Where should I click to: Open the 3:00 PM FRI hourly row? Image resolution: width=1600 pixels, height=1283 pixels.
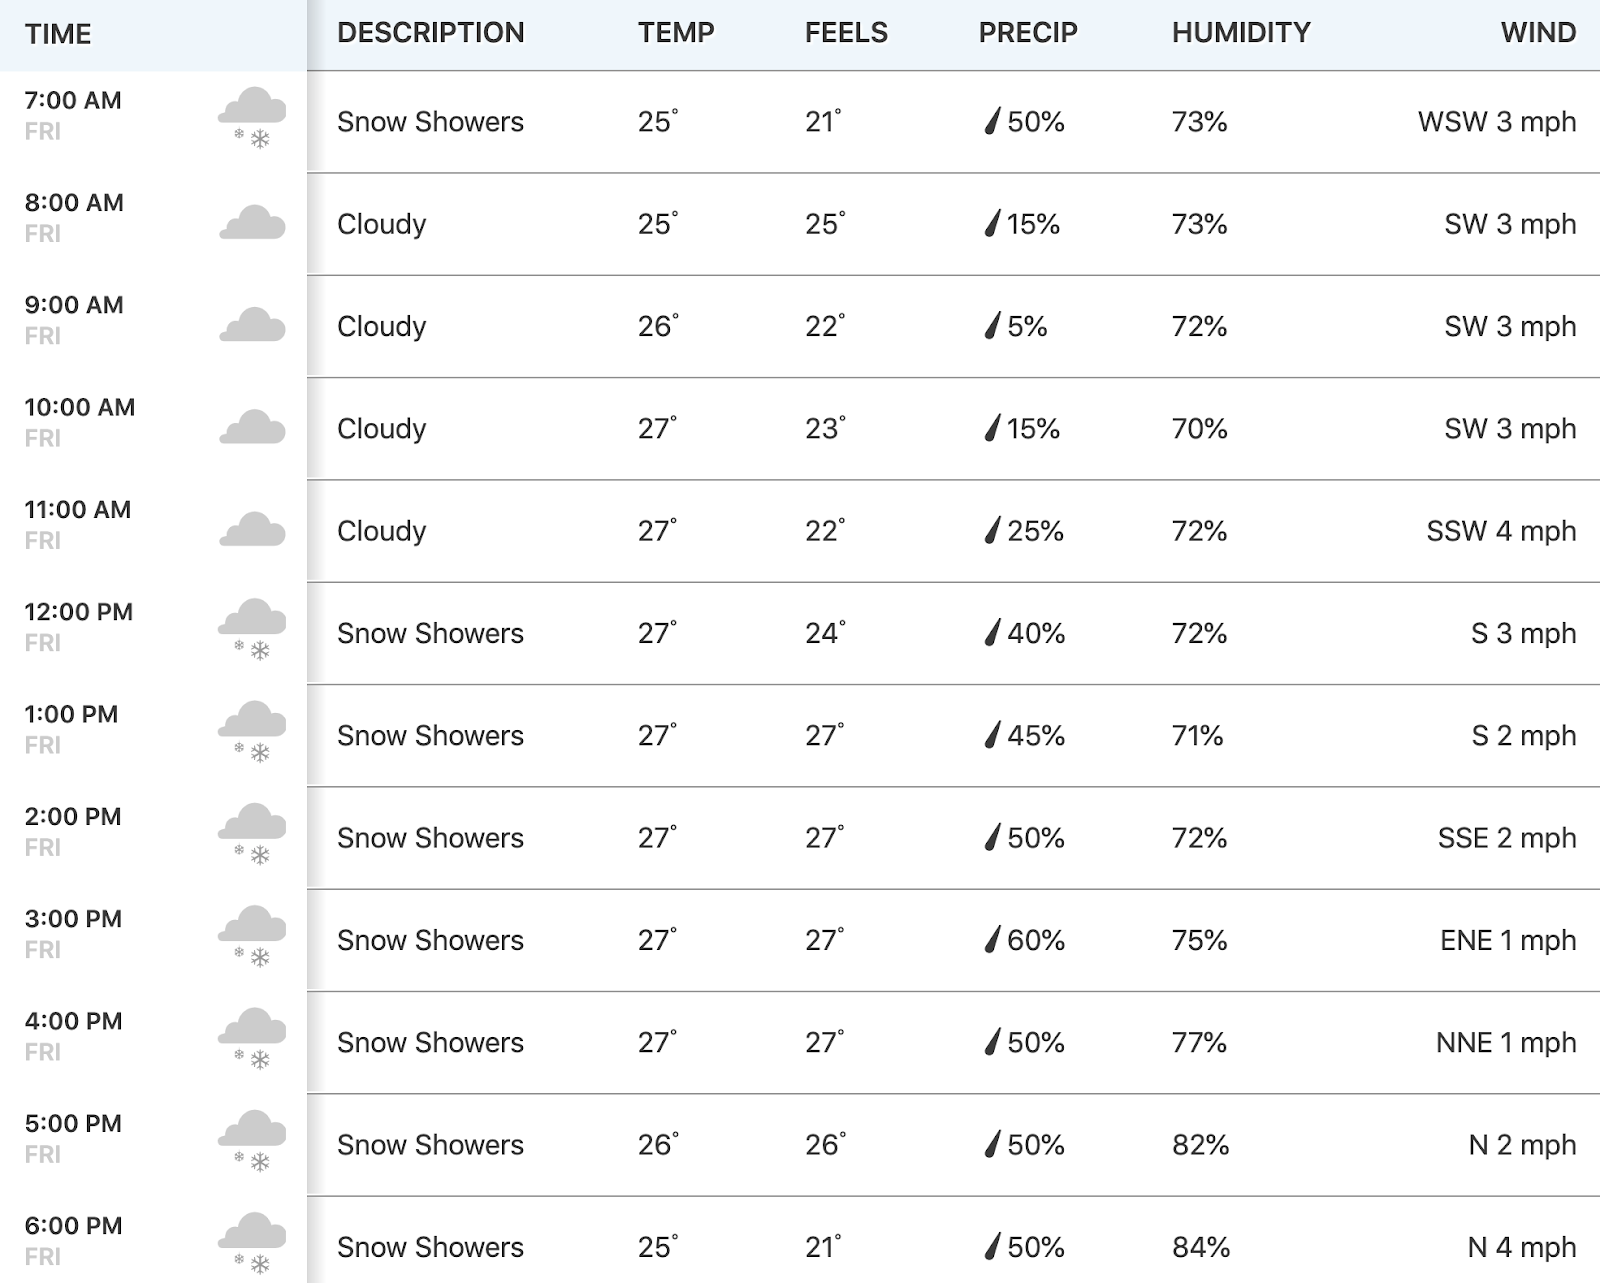(800, 940)
